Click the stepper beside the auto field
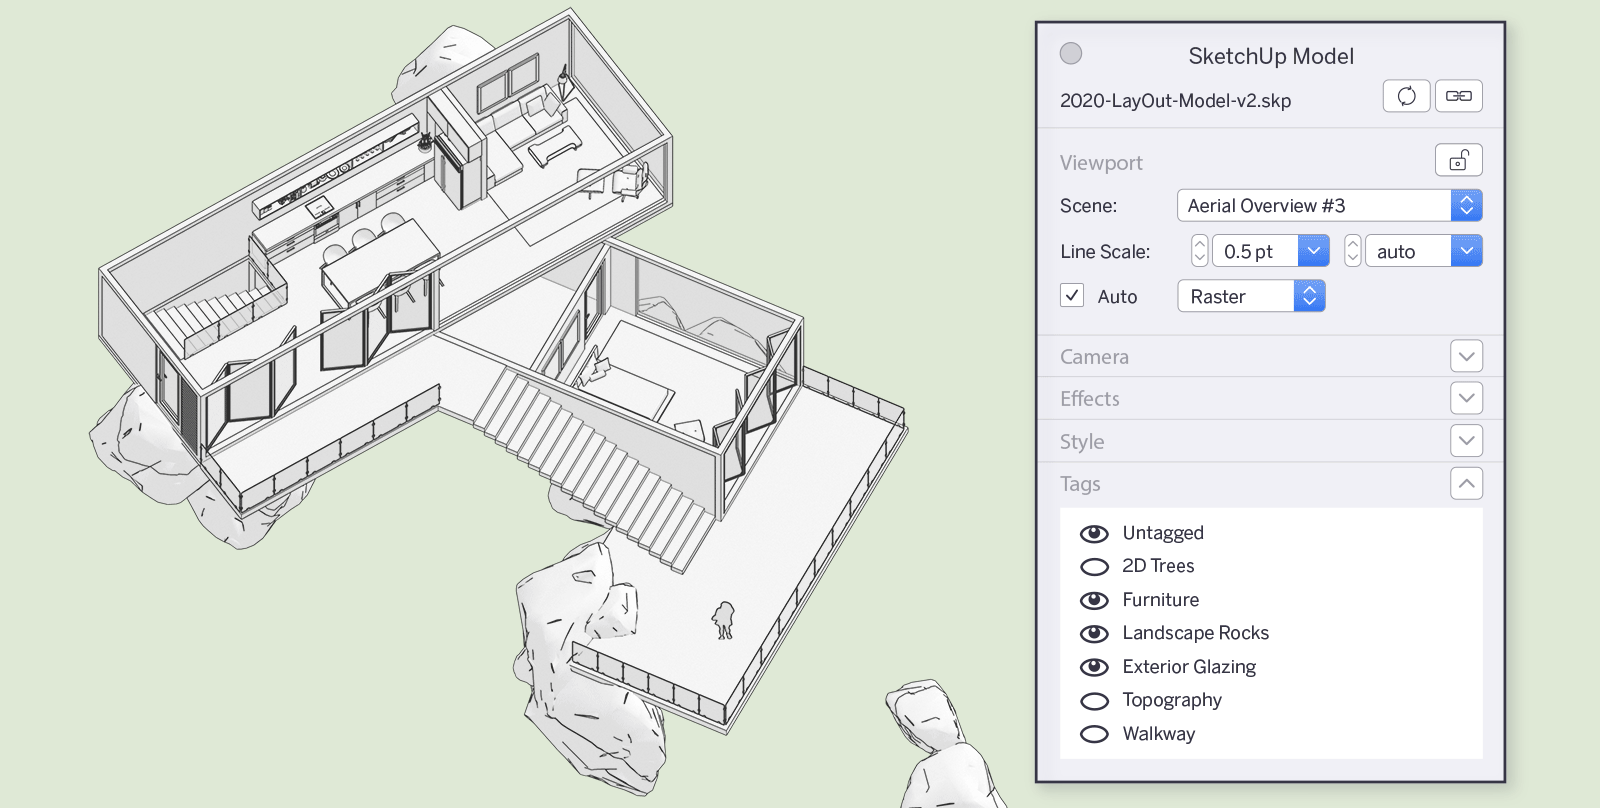1600x808 pixels. (x=1353, y=251)
